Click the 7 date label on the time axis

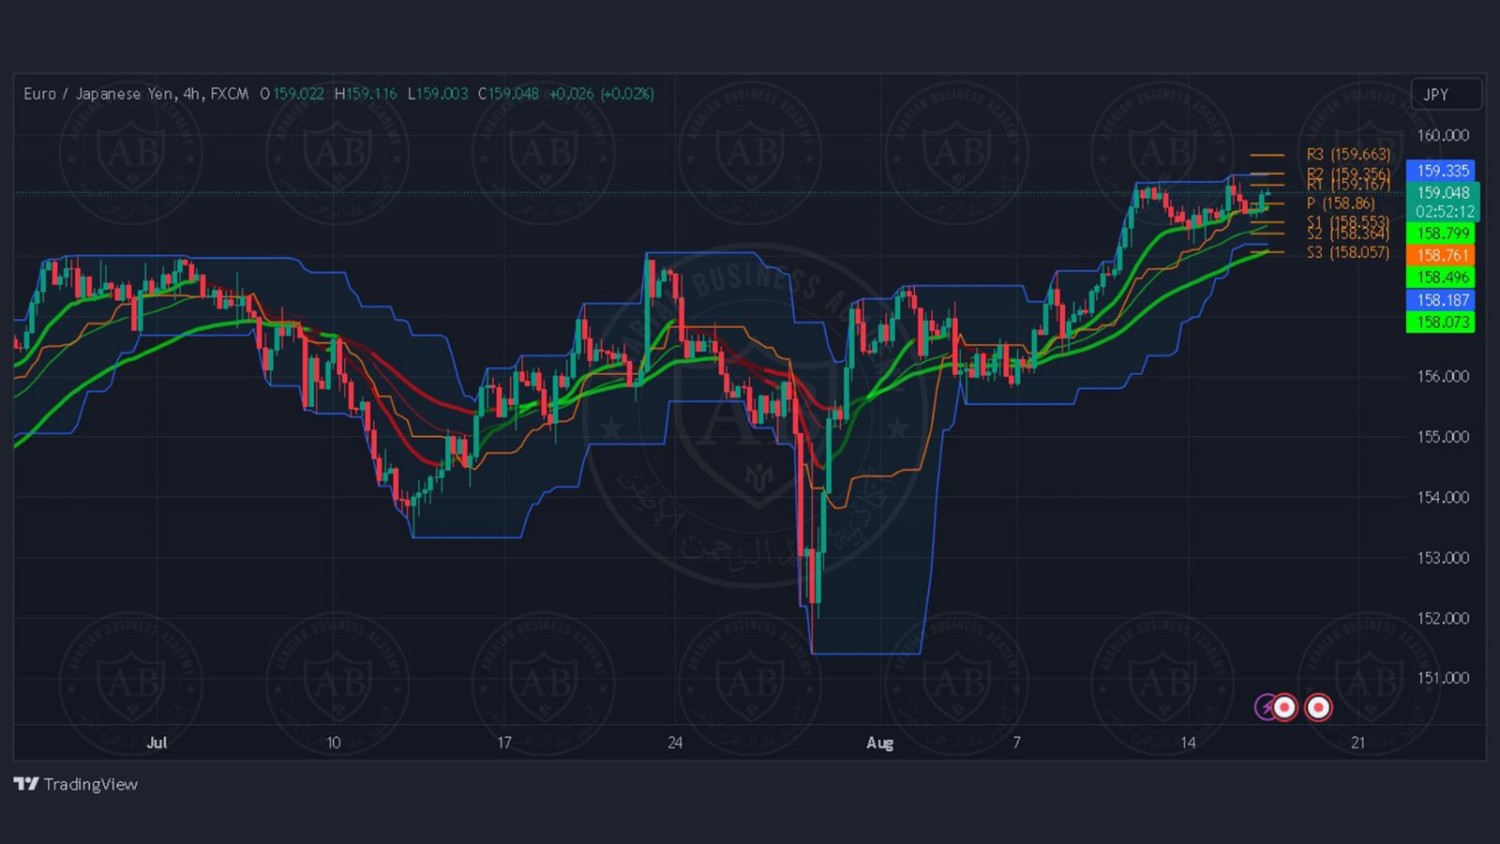(x=1017, y=743)
